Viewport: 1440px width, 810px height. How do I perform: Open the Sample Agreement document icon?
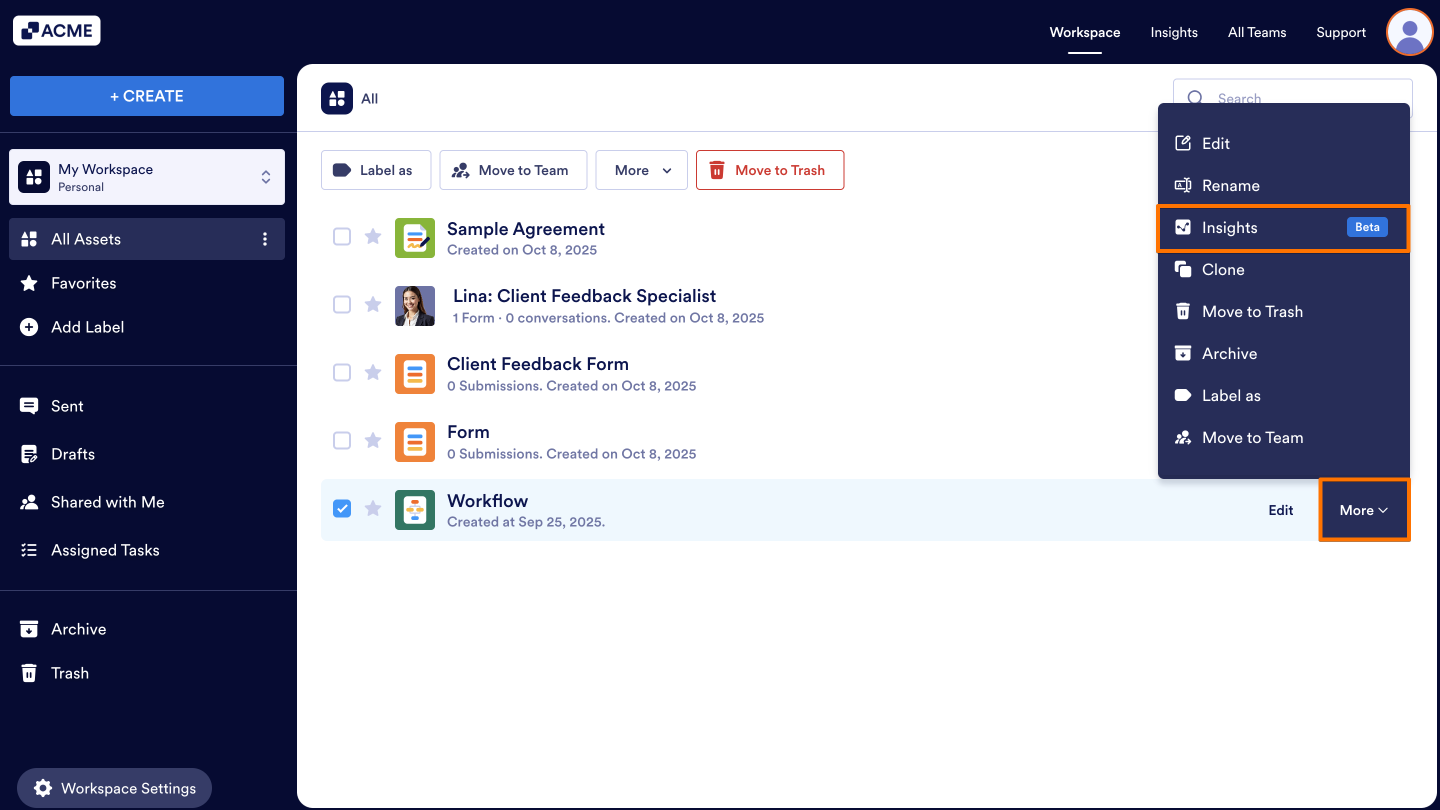(x=415, y=237)
